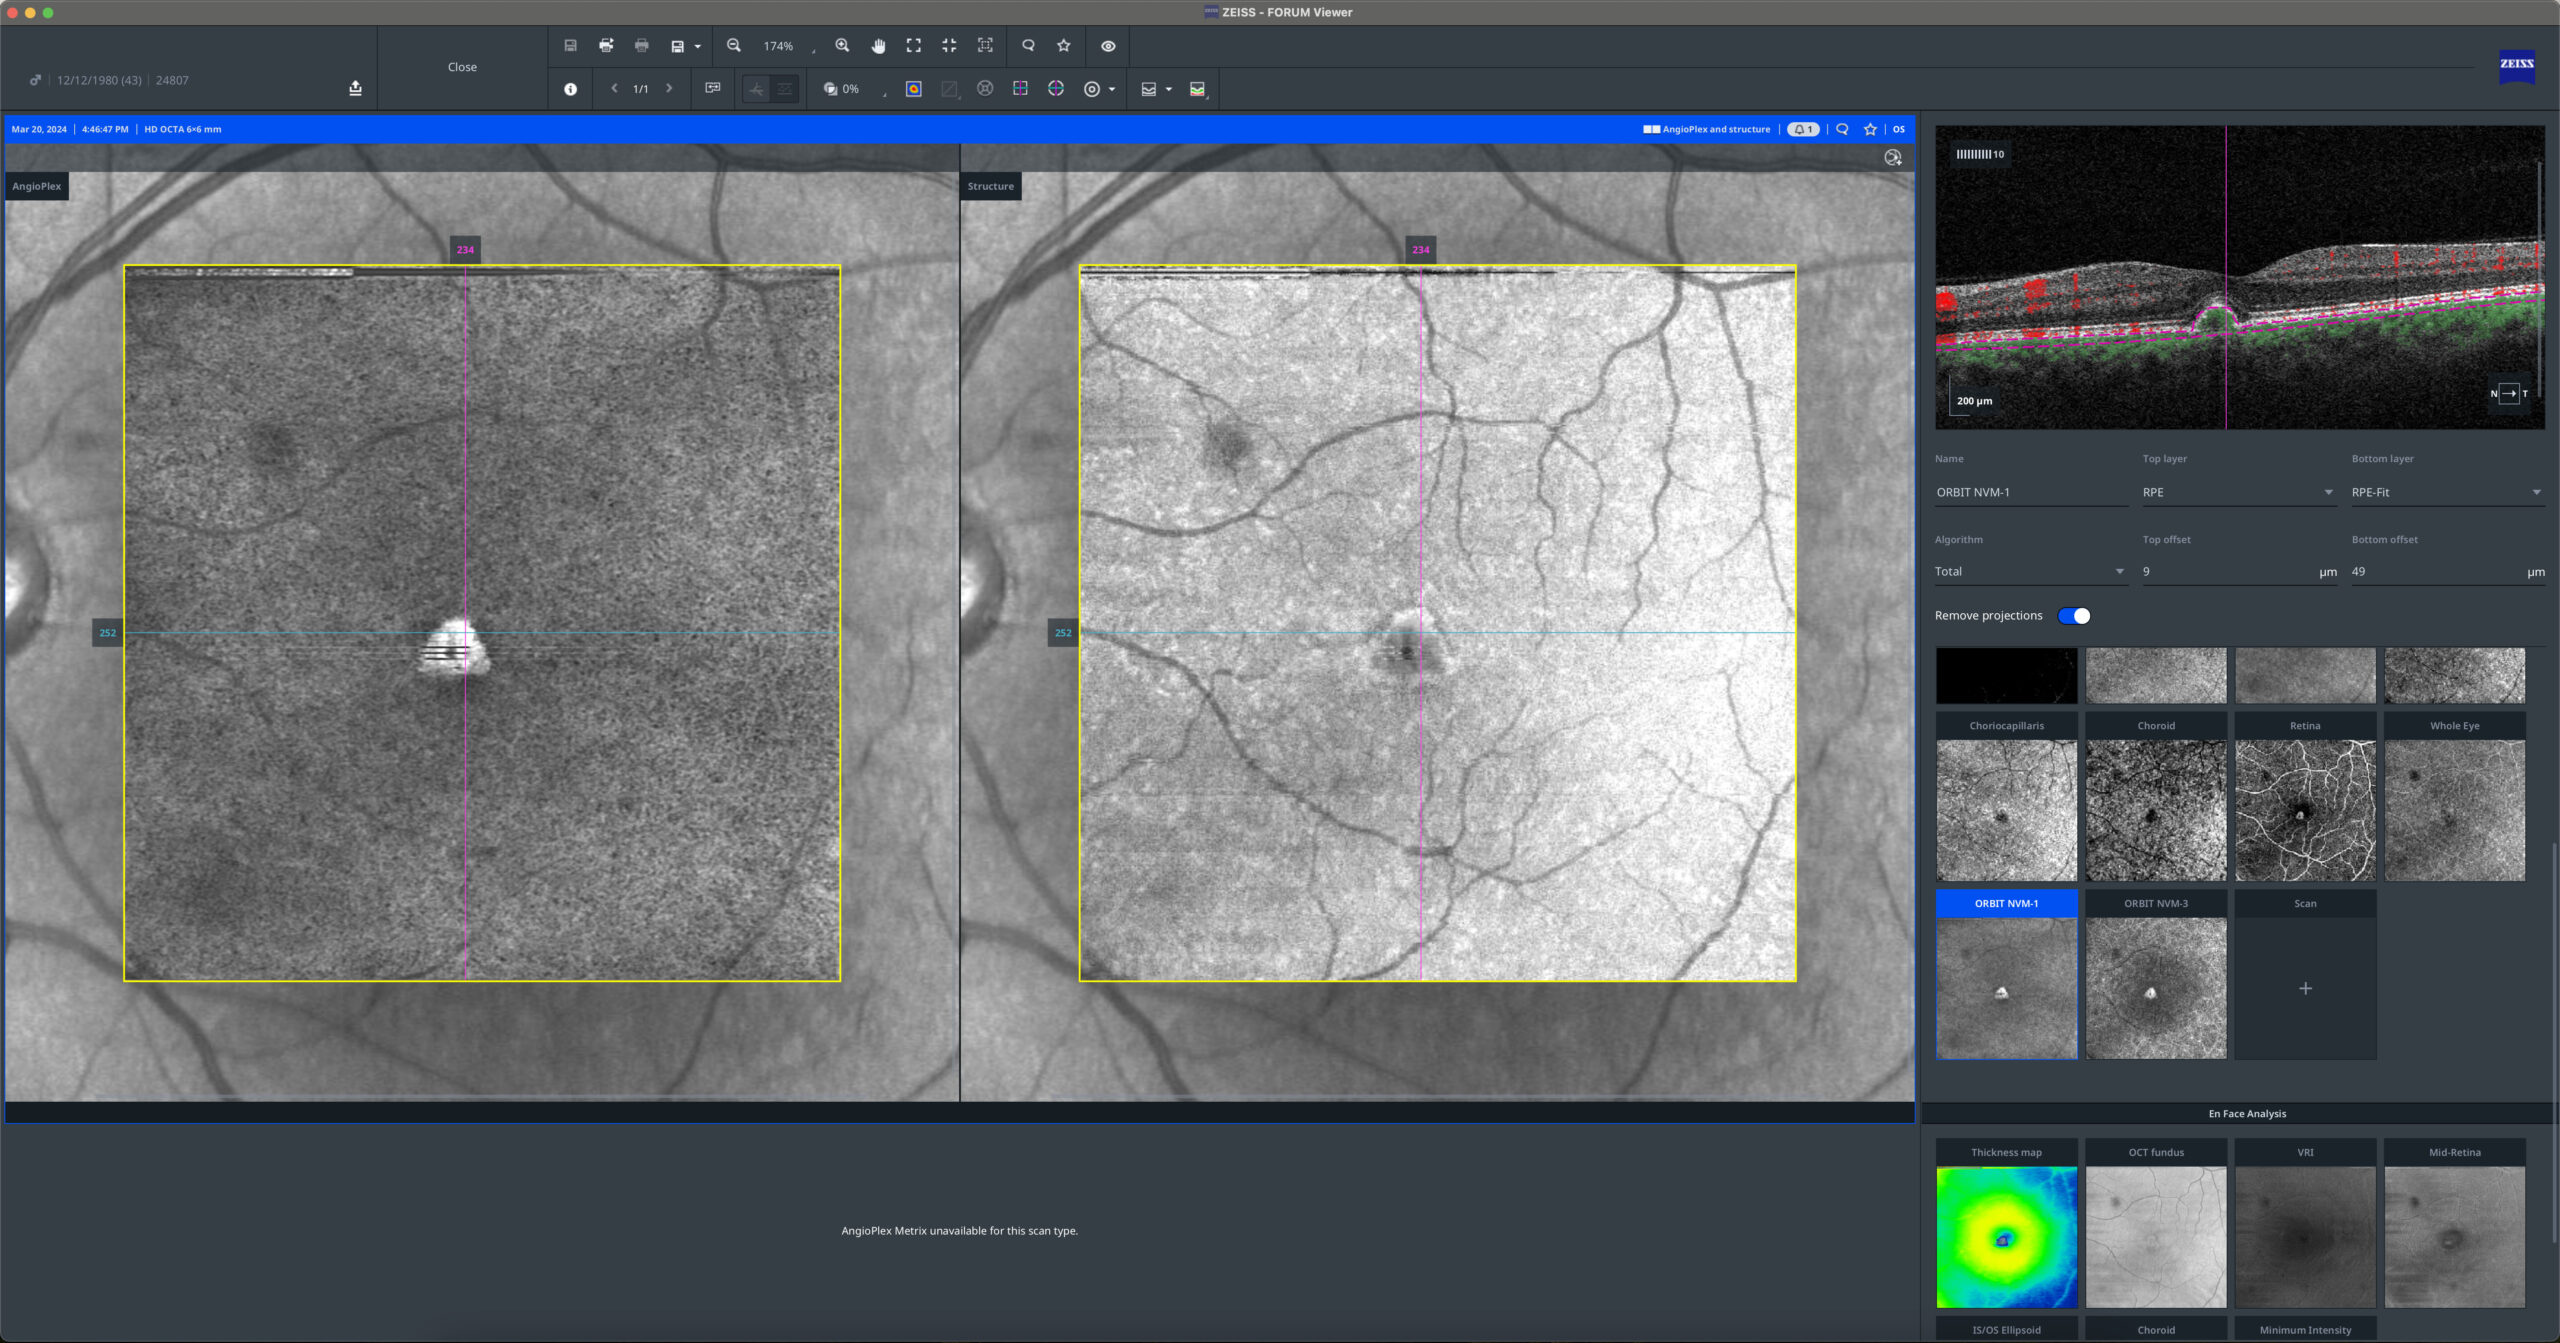Click the zoom in magnifier
2560x1343 pixels.
coord(842,46)
